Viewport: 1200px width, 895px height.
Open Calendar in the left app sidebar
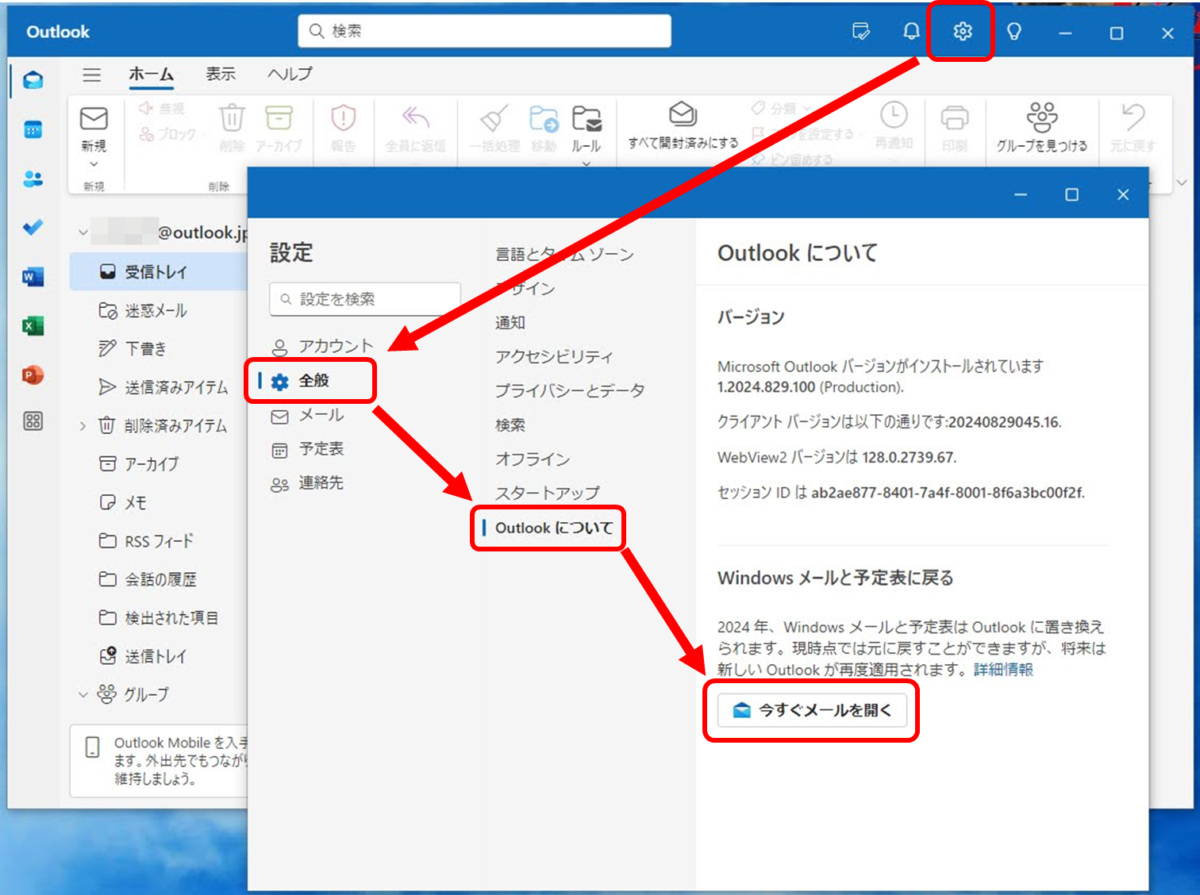(x=33, y=131)
